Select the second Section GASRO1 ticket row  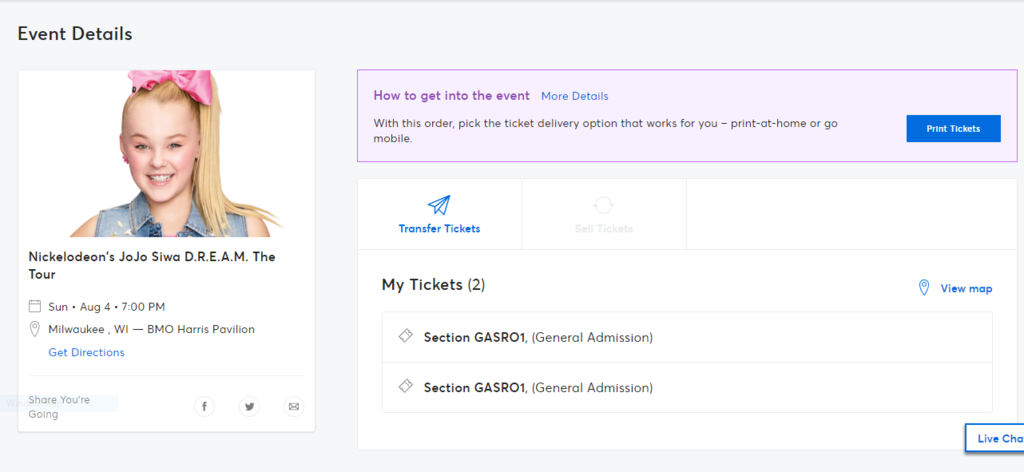[687, 387]
